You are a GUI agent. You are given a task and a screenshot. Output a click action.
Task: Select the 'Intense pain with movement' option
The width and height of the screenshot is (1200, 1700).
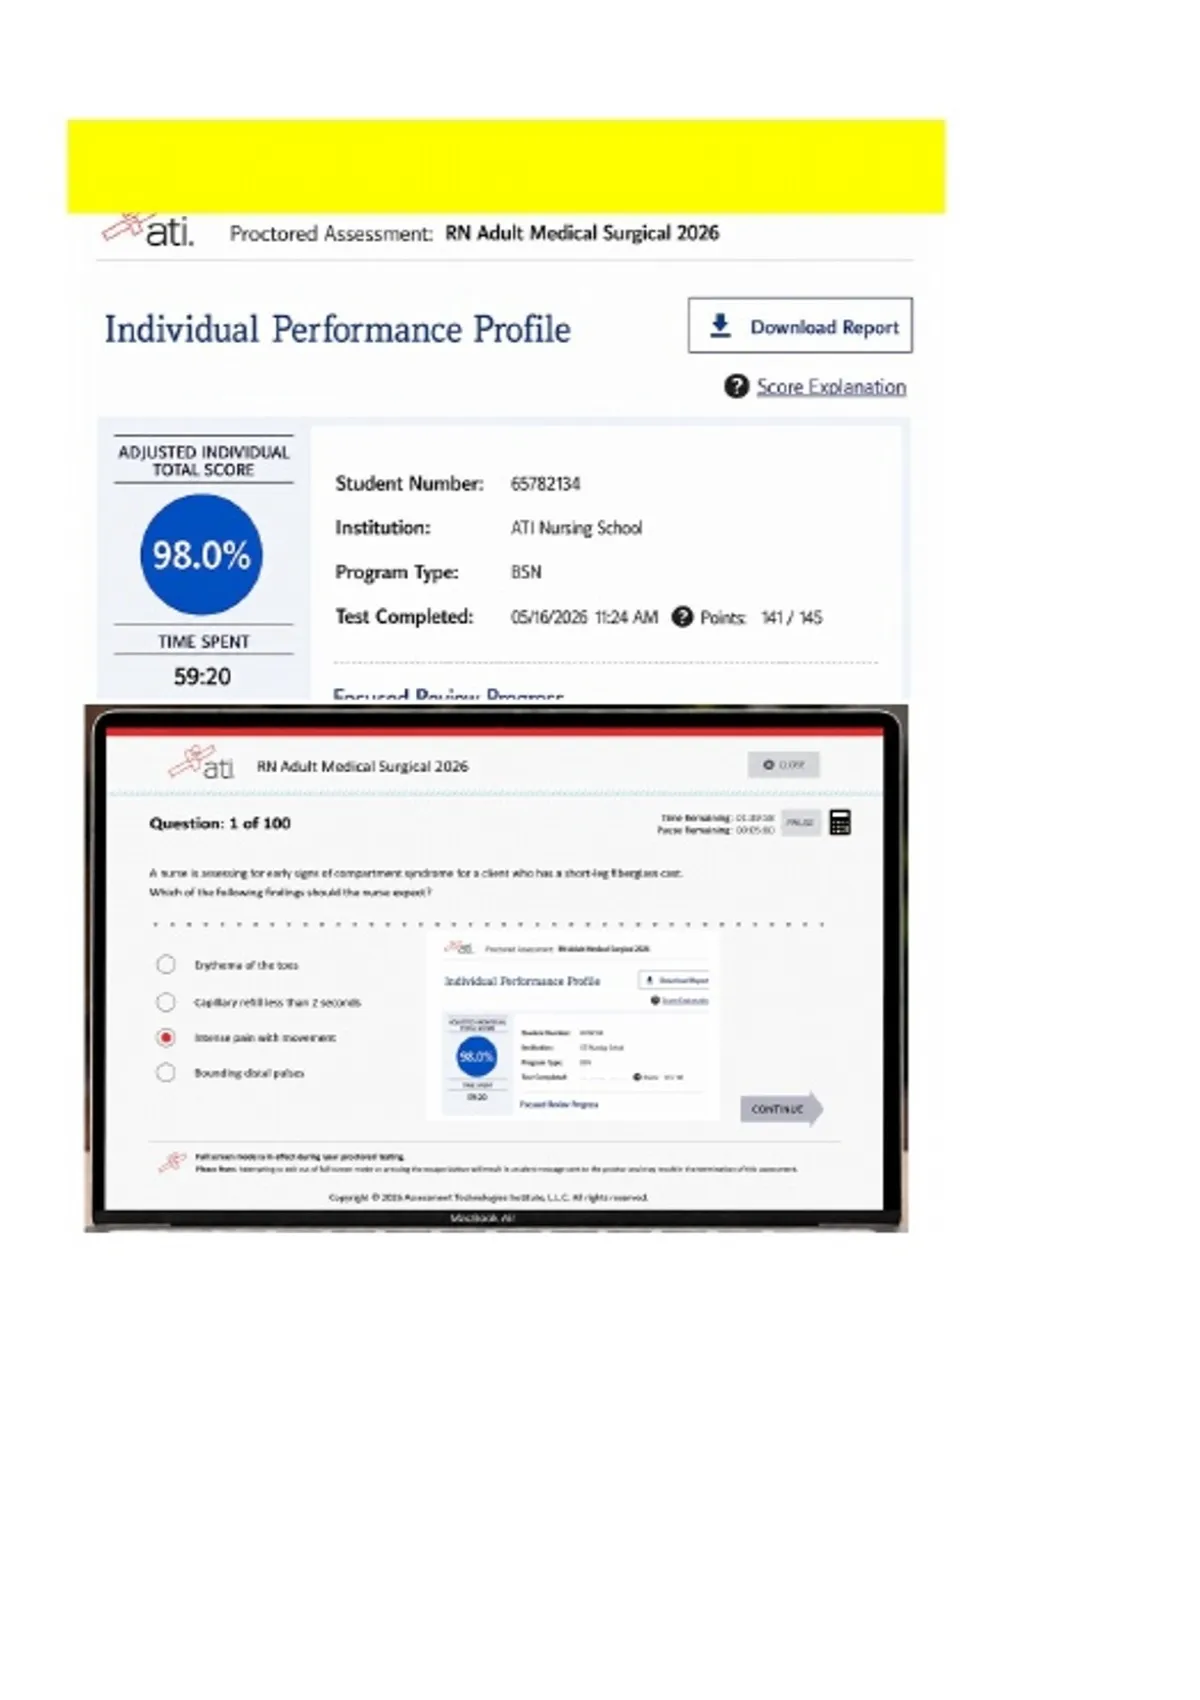click(166, 1037)
